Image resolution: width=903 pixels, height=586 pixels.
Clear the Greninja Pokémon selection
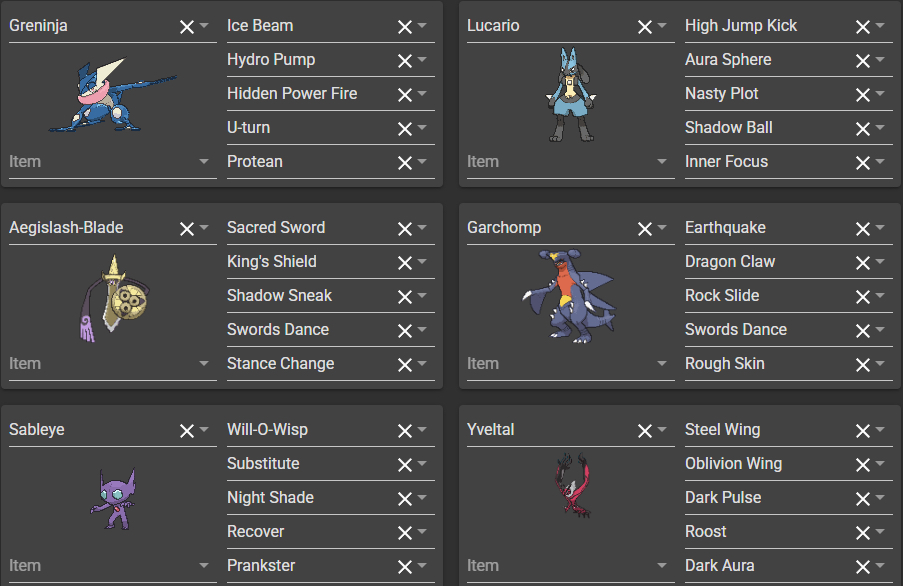tap(186, 26)
